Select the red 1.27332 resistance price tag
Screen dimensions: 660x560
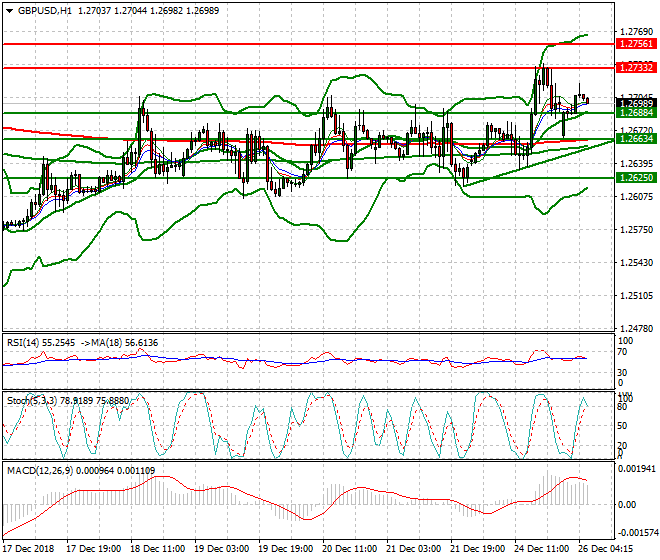coord(637,67)
